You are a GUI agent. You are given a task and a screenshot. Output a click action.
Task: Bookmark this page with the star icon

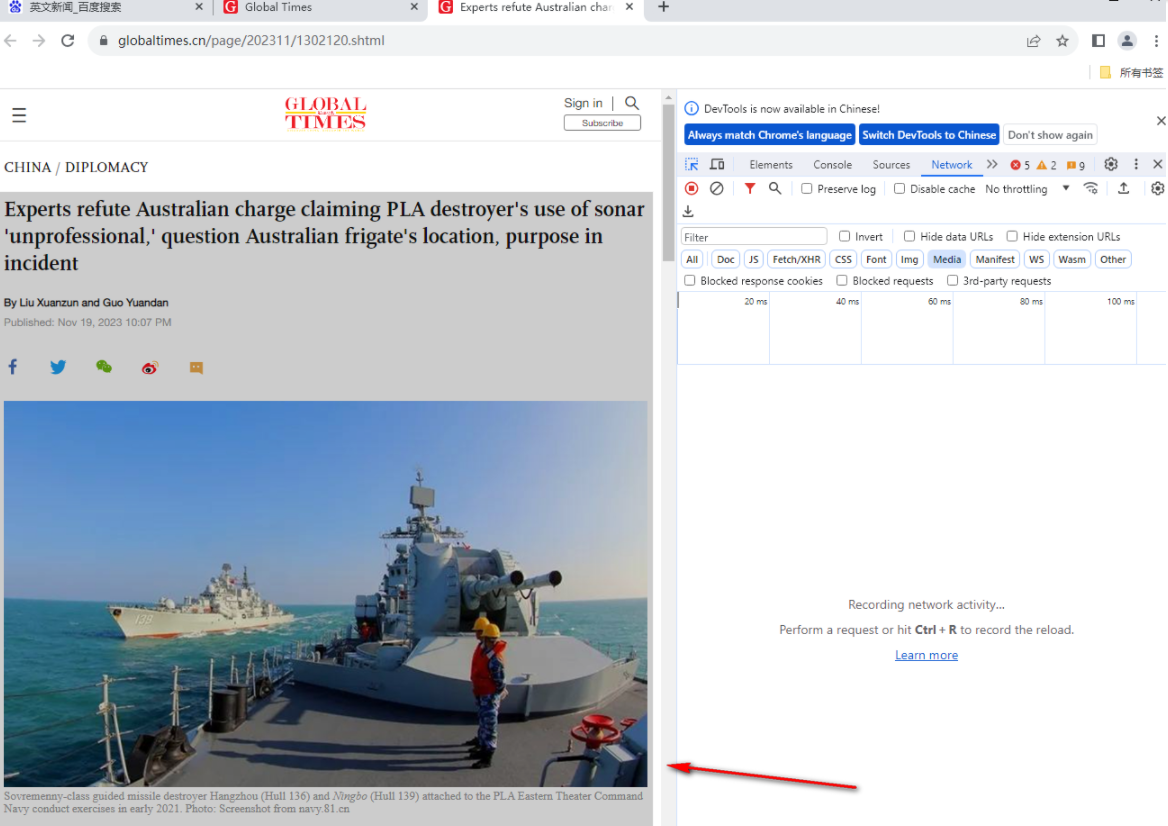coord(1062,41)
